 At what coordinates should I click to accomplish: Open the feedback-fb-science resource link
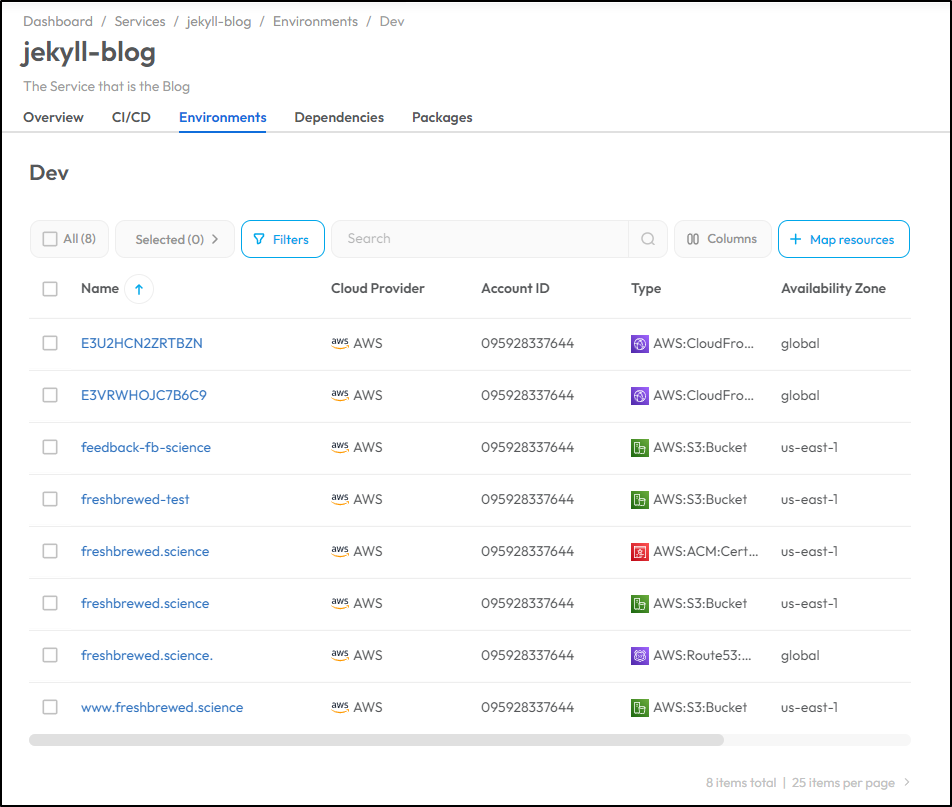[x=146, y=448]
